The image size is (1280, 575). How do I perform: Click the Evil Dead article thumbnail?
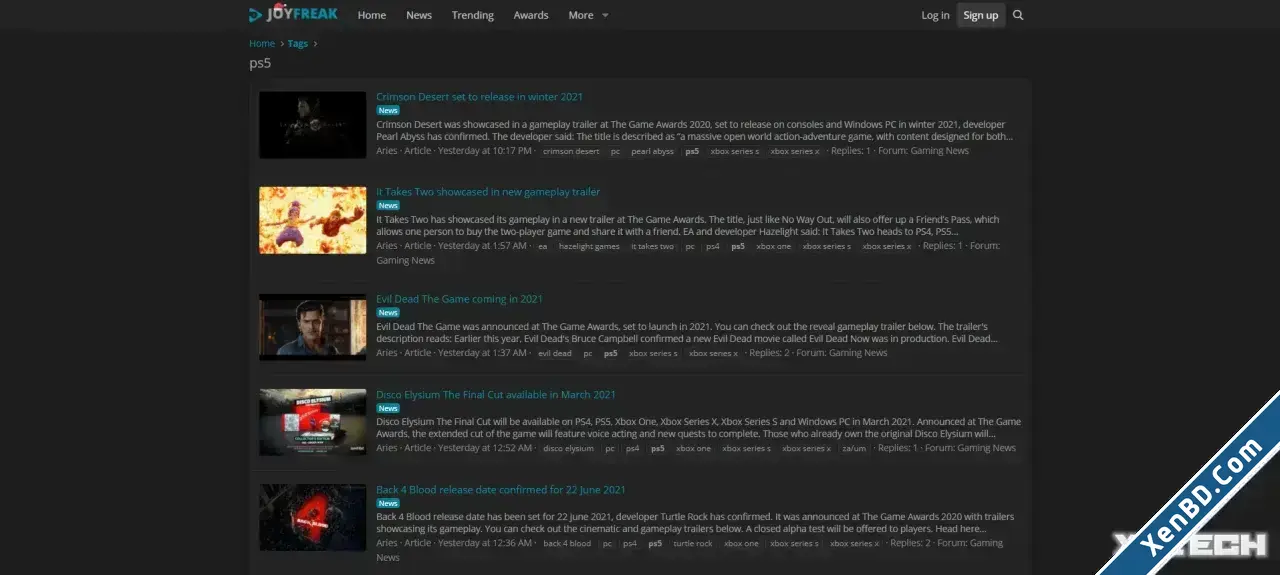pyautogui.click(x=313, y=327)
